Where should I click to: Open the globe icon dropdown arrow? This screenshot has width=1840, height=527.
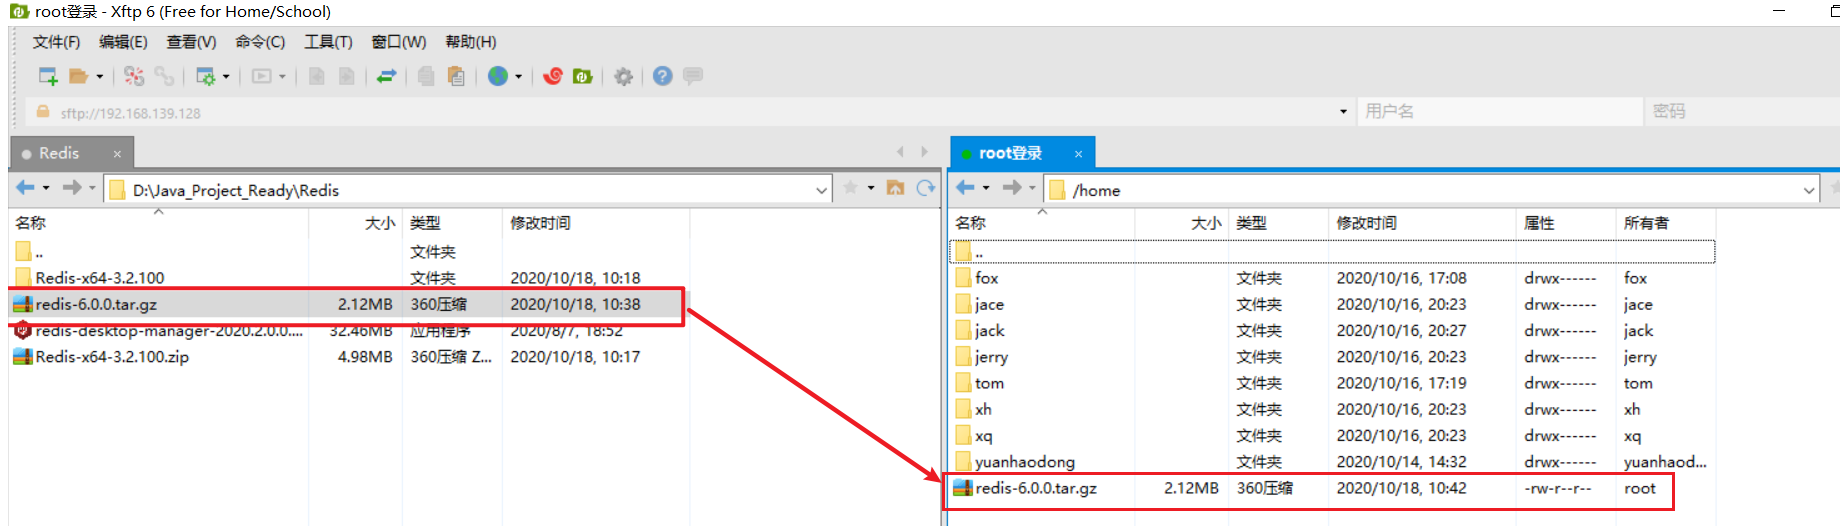tap(518, 76)
